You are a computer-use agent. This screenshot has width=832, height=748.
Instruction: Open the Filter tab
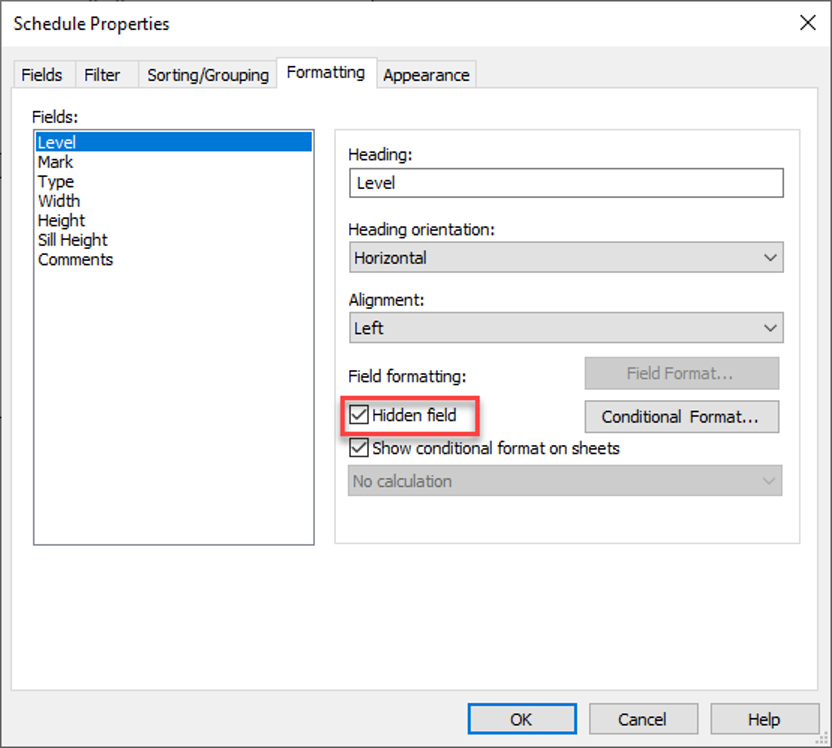tap(102, 75)
